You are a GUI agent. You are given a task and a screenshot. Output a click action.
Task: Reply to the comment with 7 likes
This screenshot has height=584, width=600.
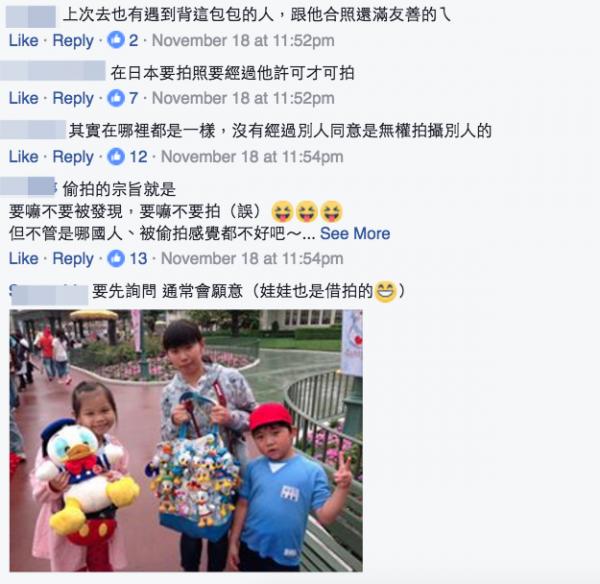point(73,98)
